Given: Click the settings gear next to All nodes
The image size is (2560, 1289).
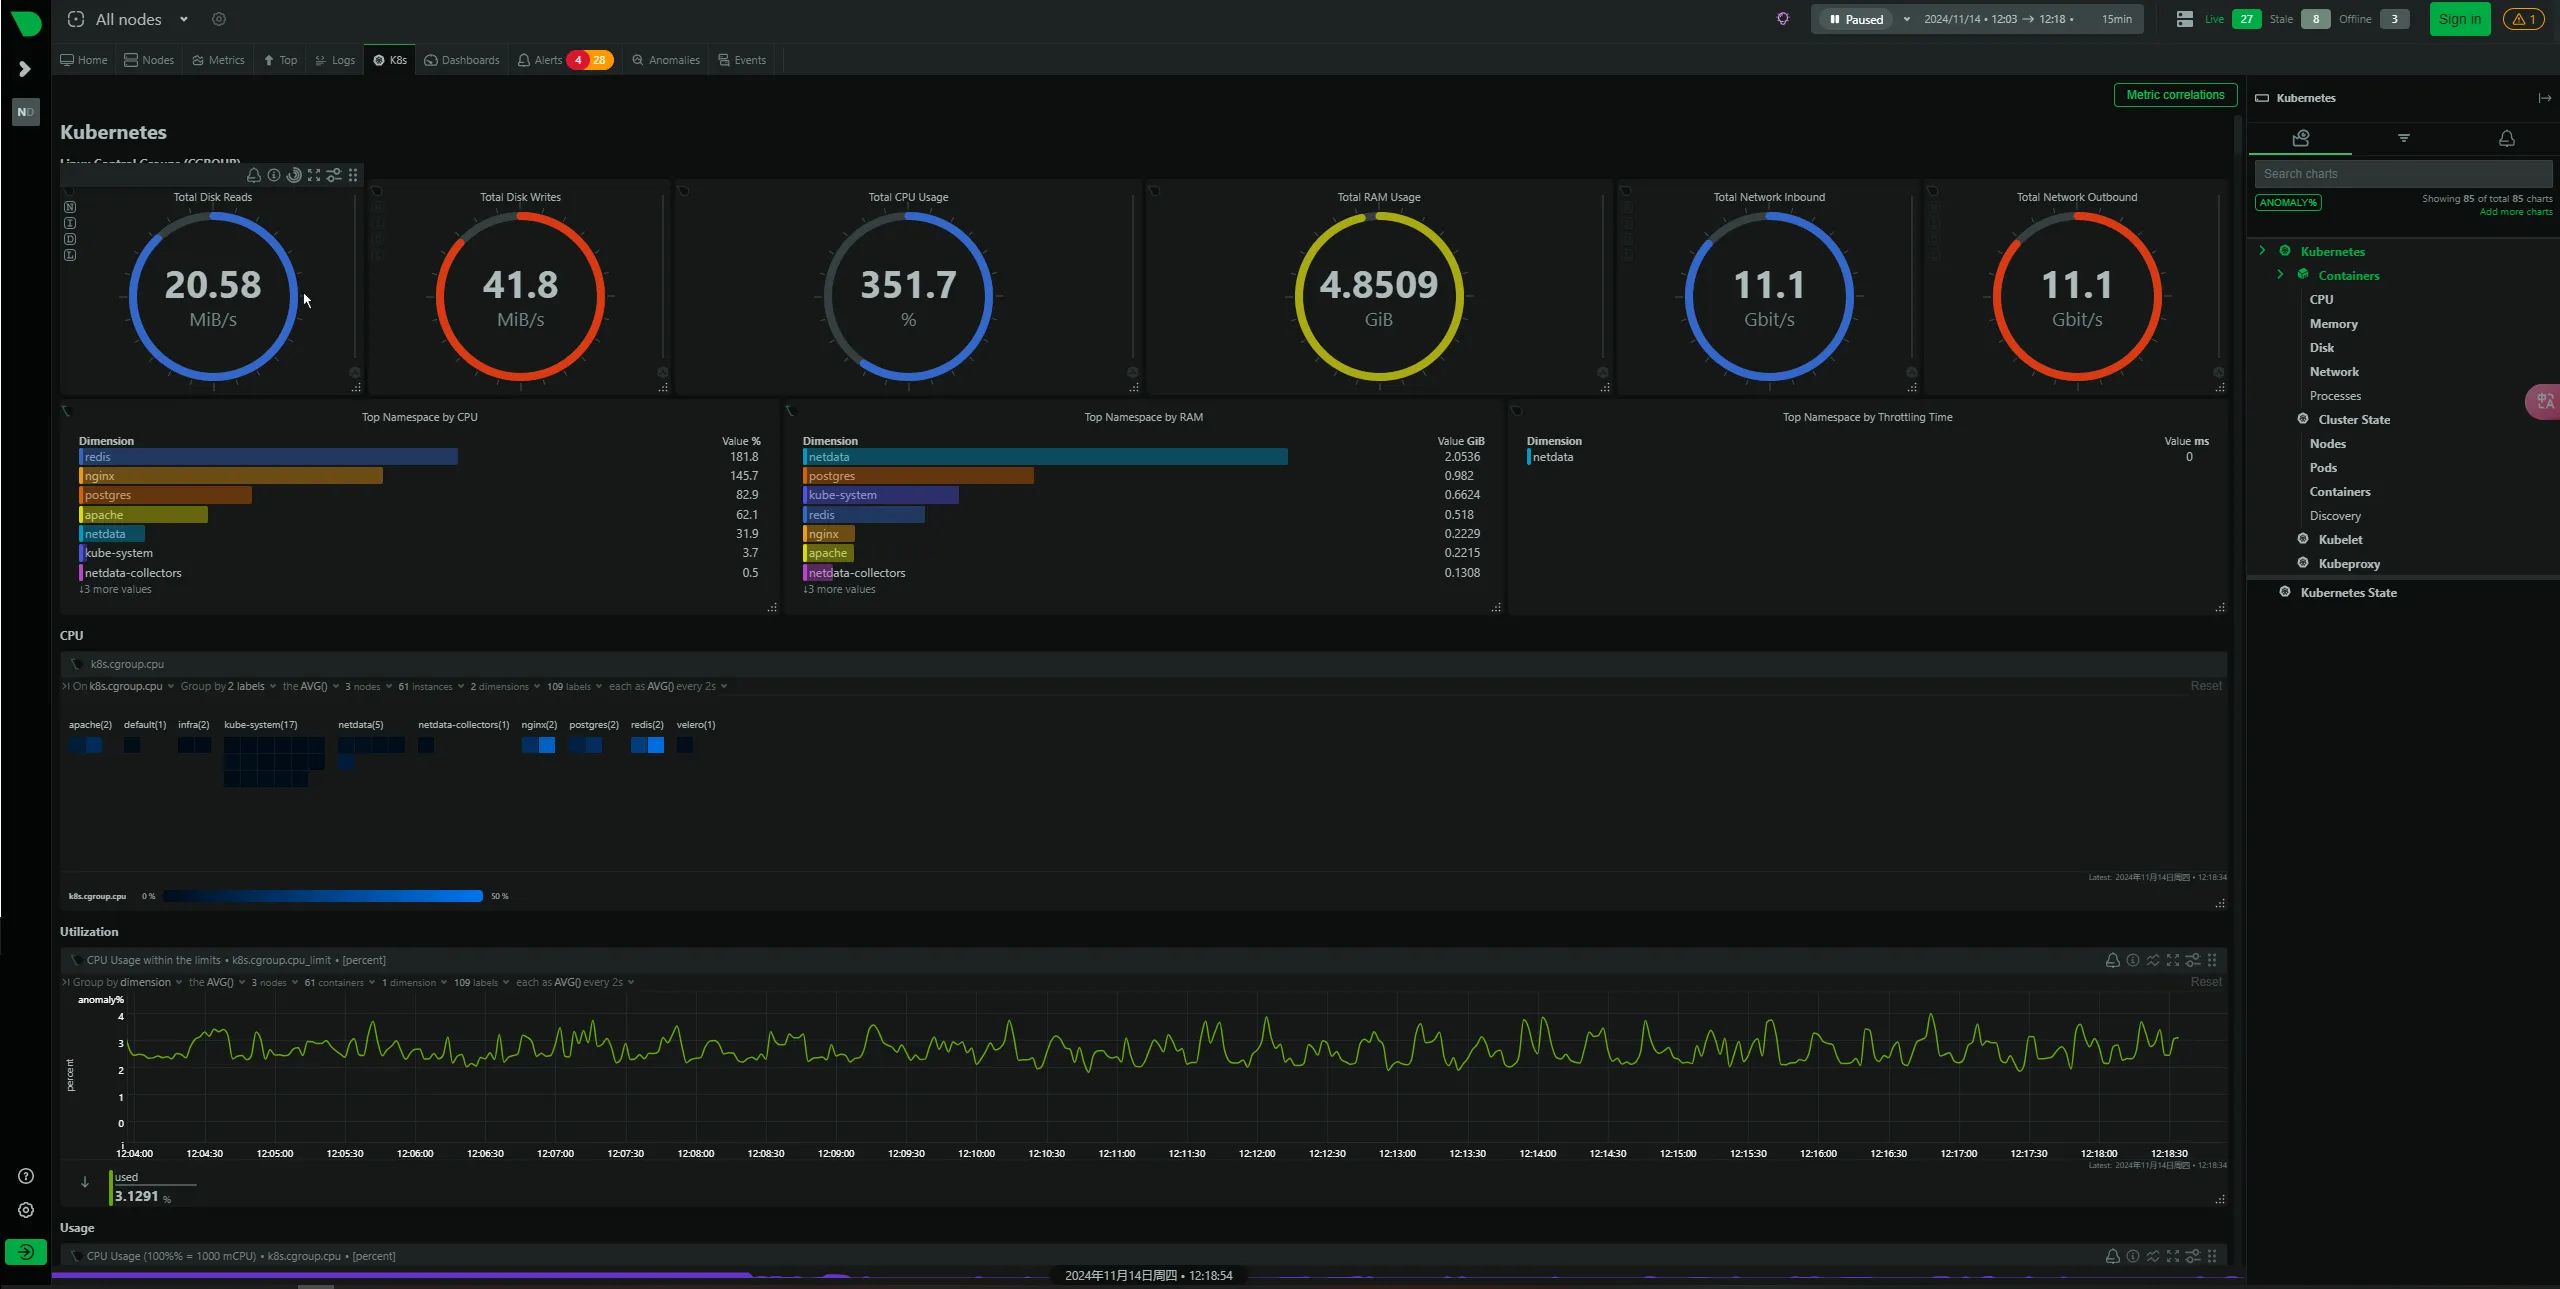Looking at the screenshot, I should [x=219, y=19].
